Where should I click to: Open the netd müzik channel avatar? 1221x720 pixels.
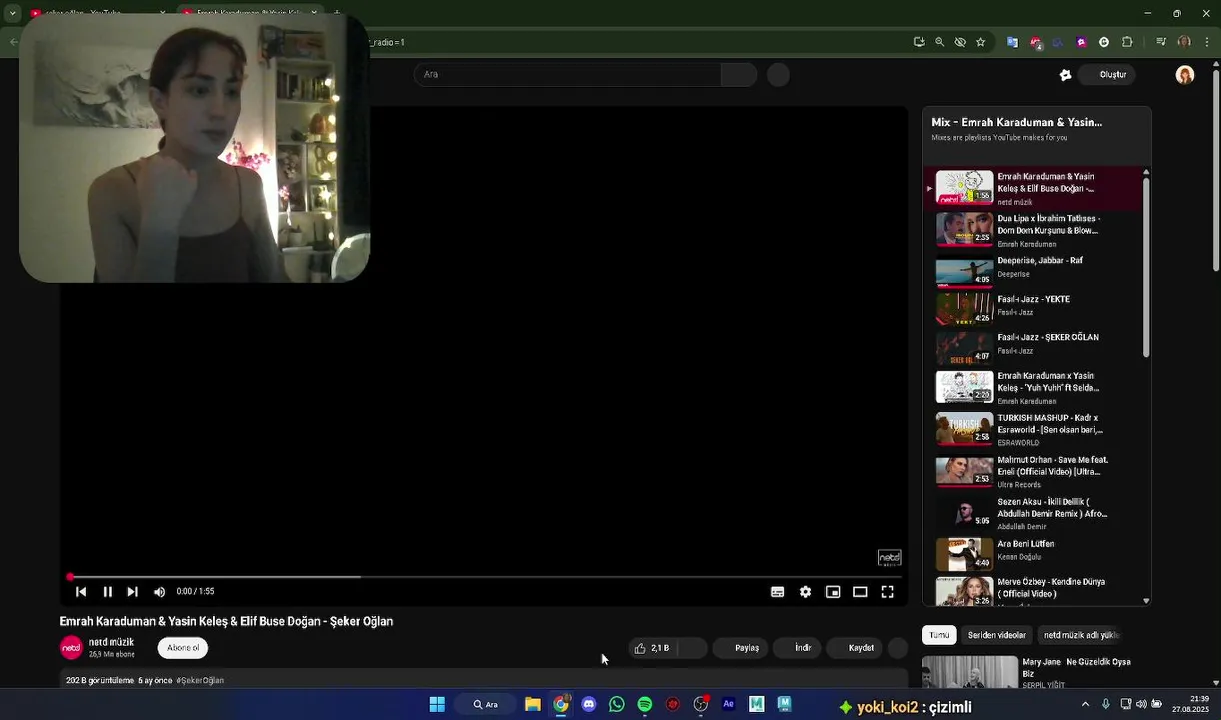pos(71,648)
